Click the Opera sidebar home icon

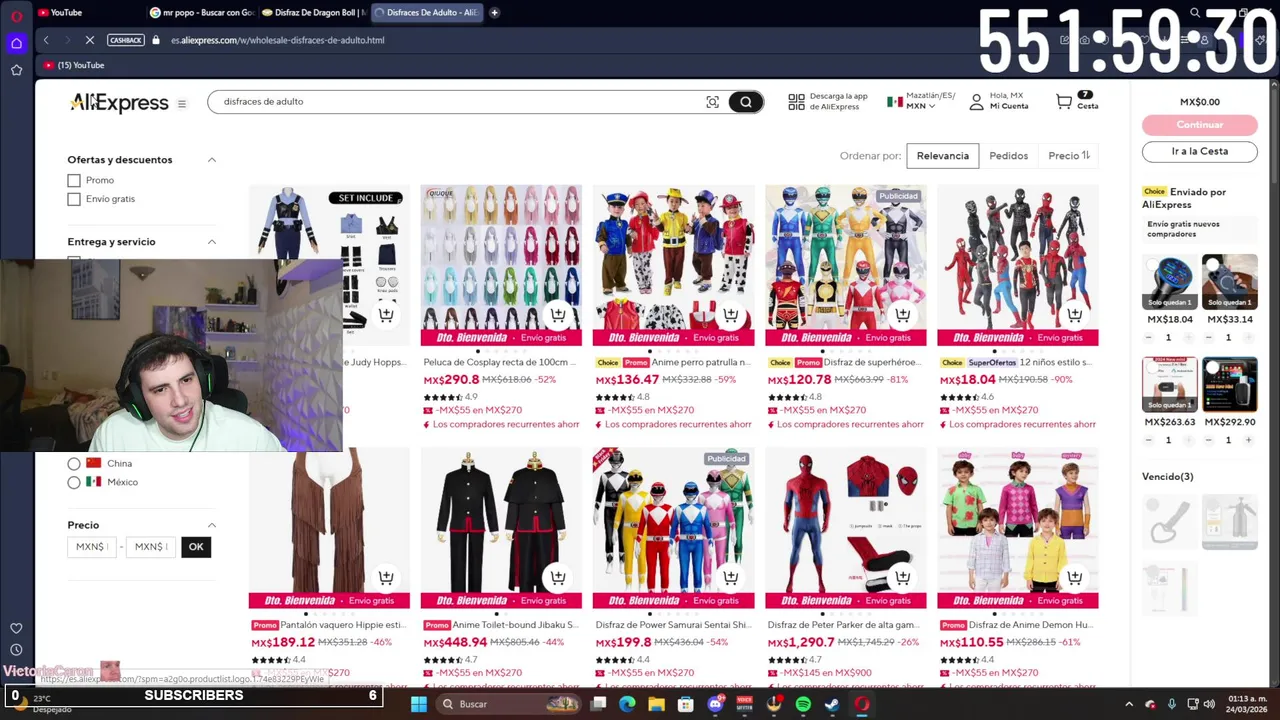16,43
